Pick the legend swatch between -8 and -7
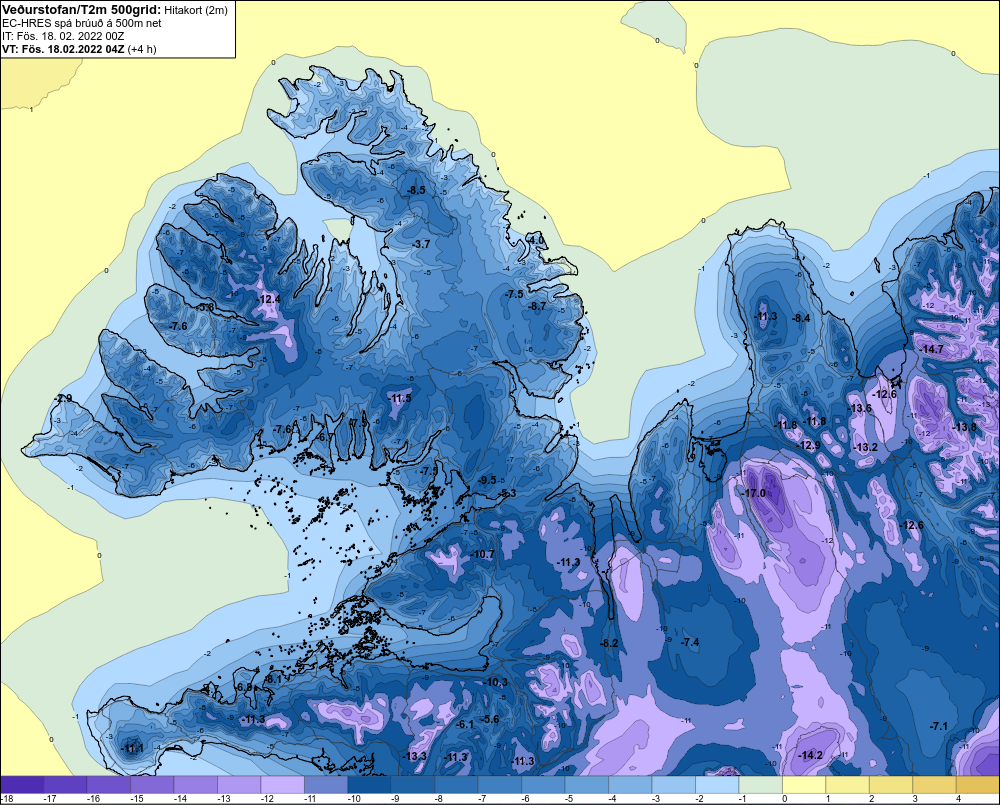This screenshot has height=805, width=1000. tap(456, 784)
